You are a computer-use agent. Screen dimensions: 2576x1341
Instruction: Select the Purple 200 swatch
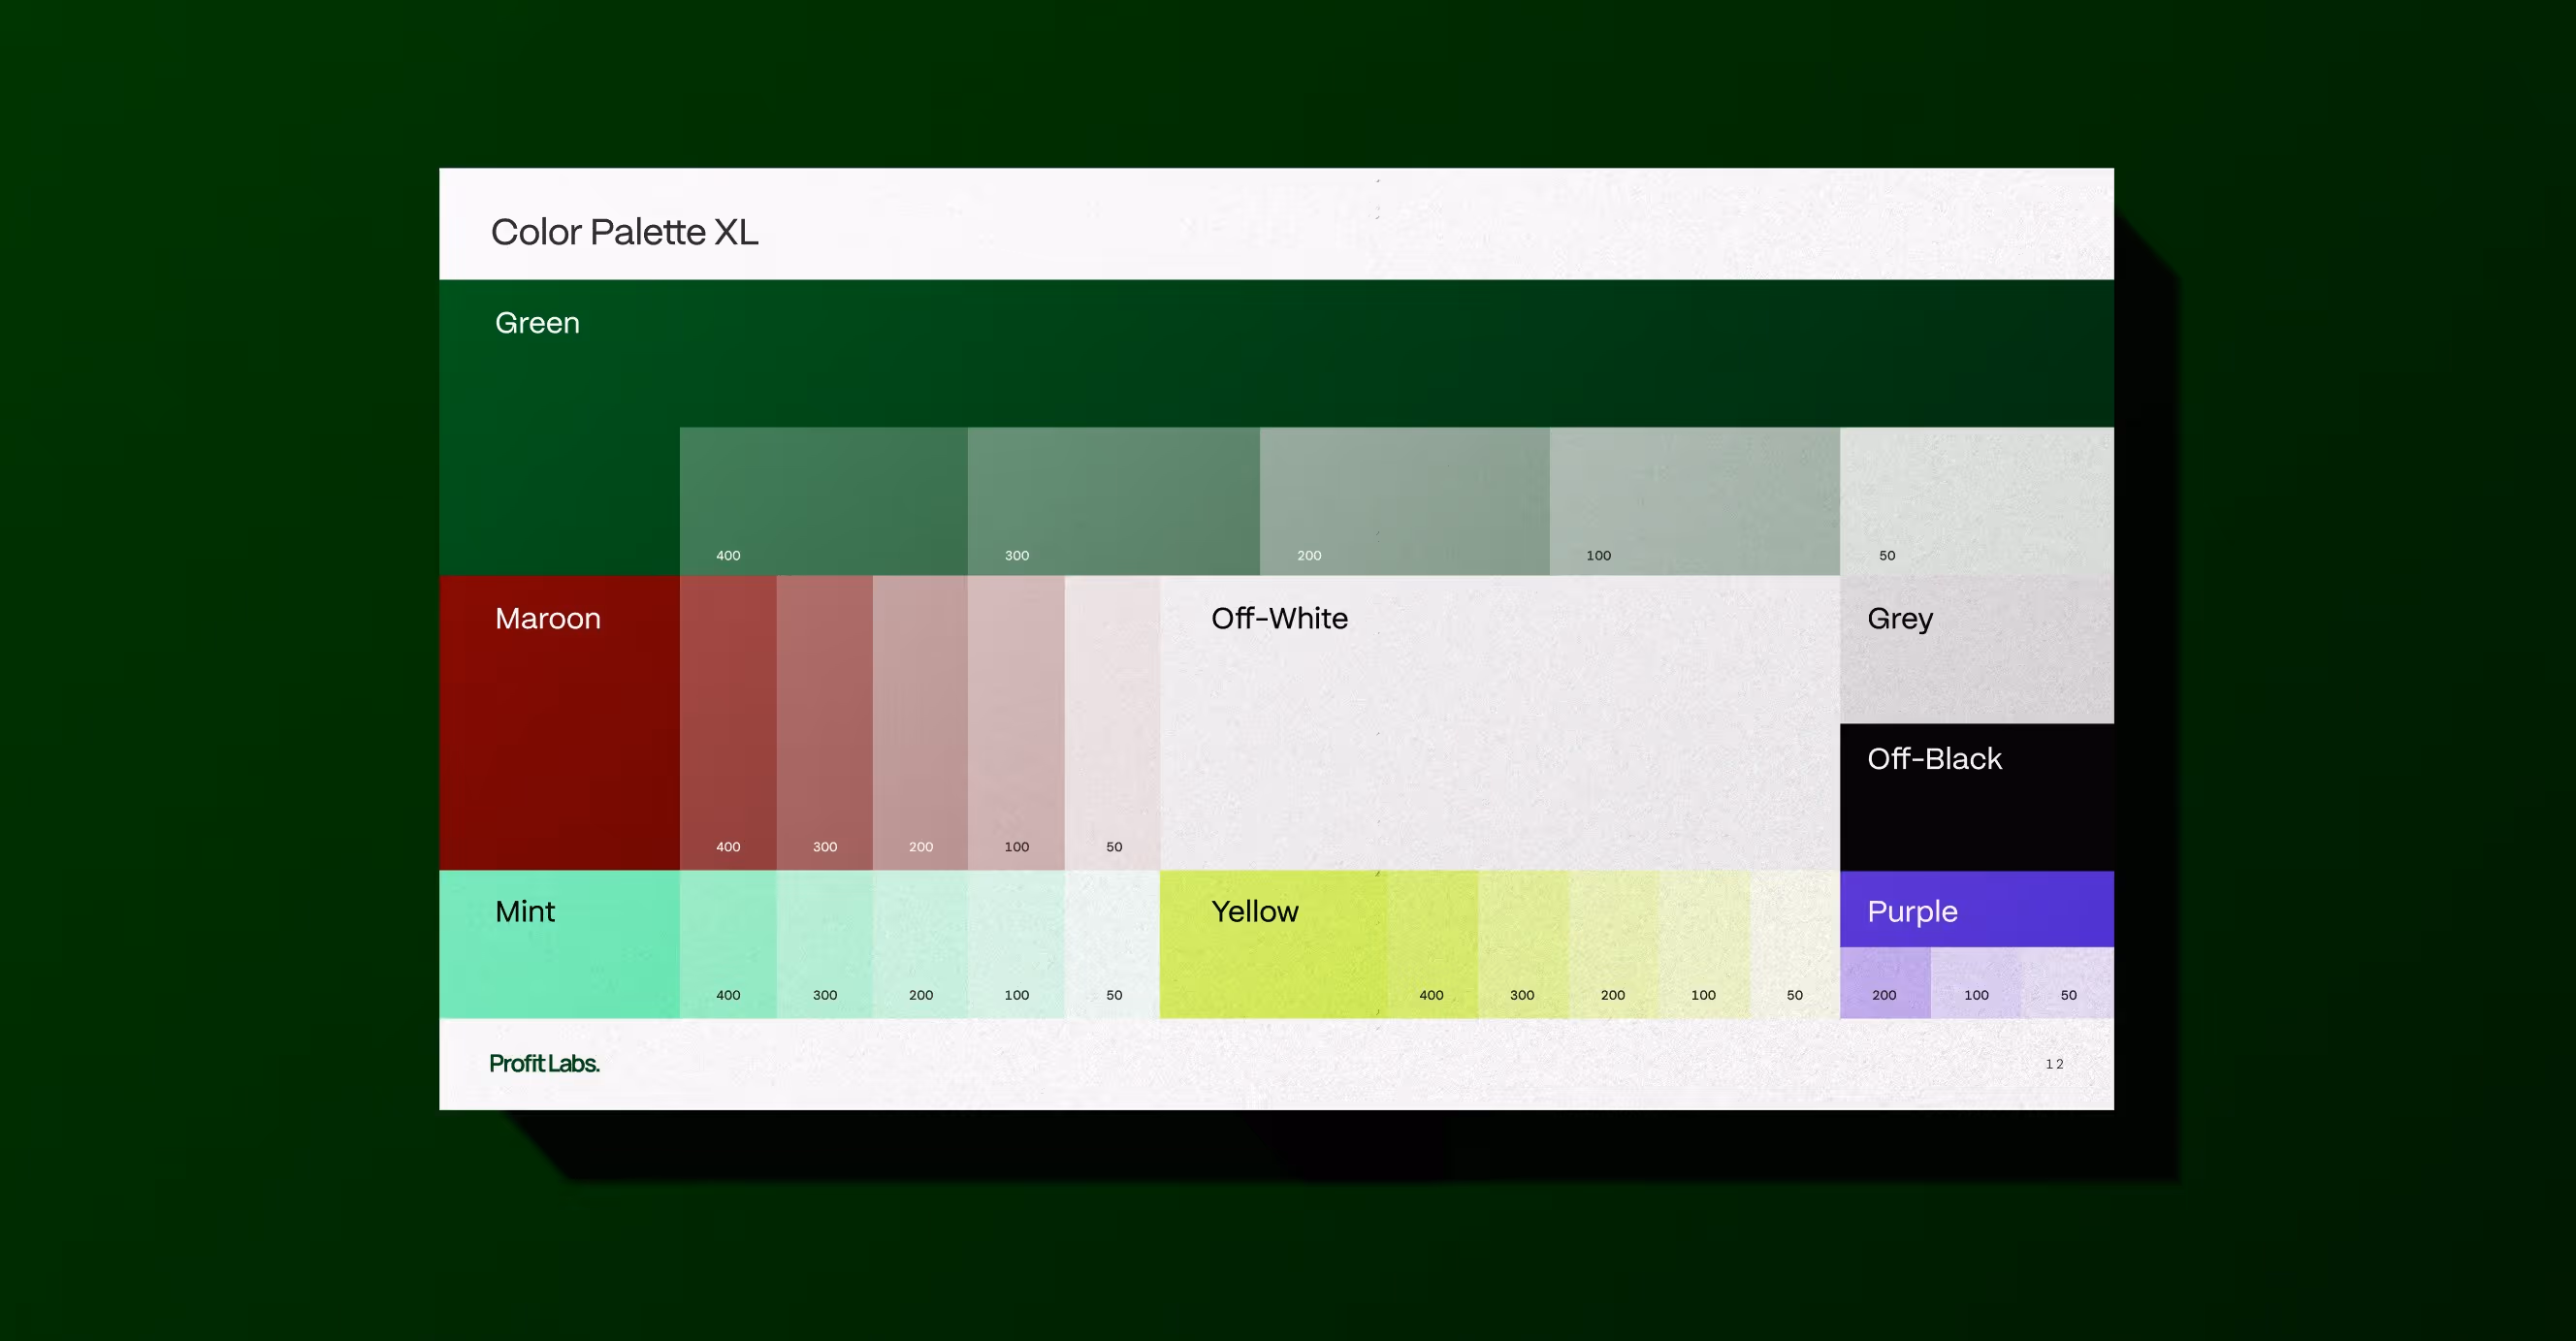(1885, 982)
